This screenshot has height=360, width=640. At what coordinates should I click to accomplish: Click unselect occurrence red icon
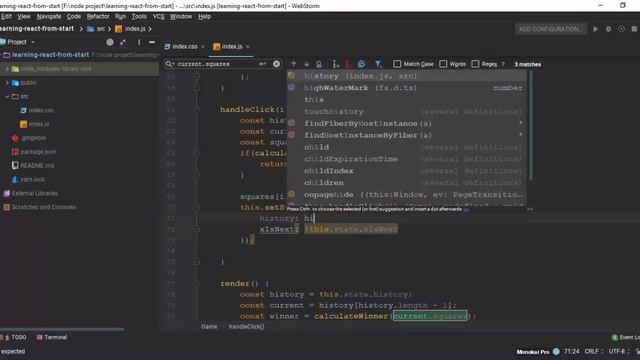[x=347, y=64]
